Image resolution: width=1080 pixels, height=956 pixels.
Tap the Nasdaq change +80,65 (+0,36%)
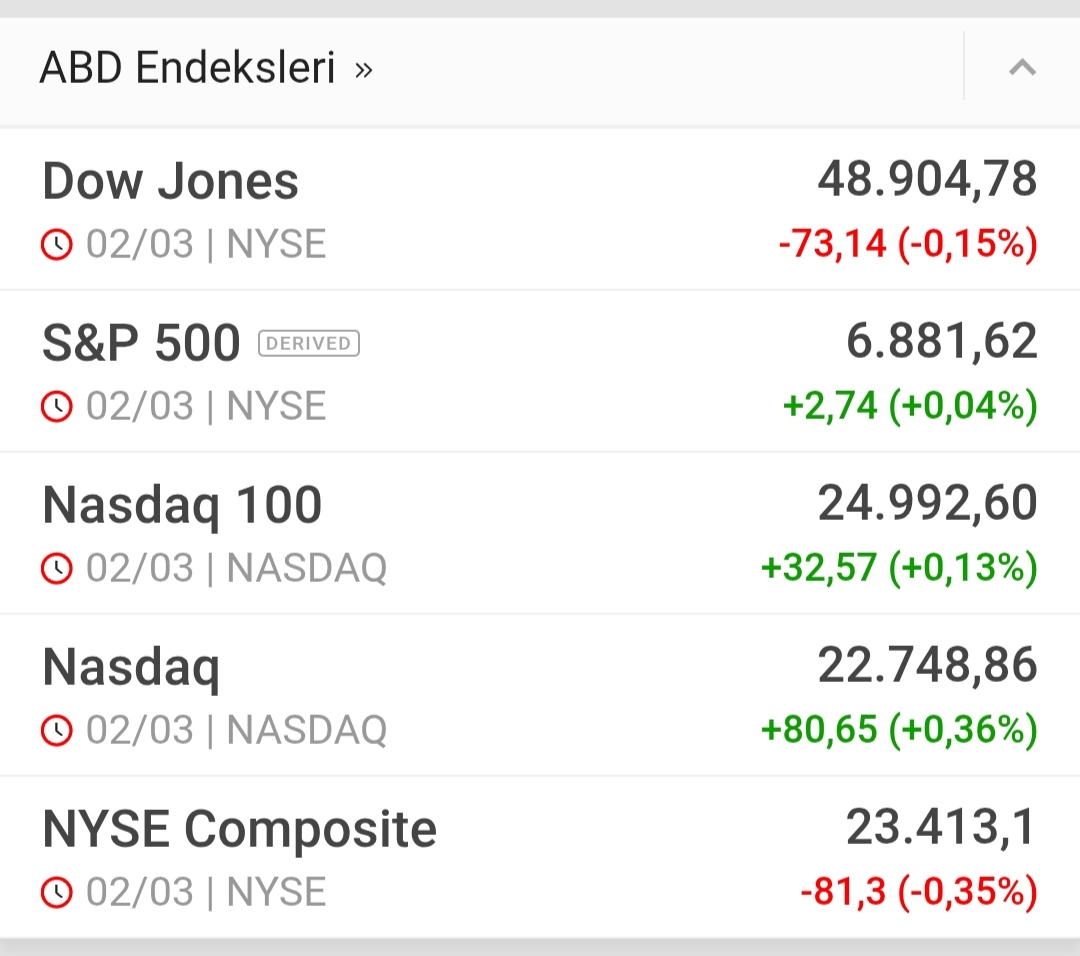(x=899, y=730)
